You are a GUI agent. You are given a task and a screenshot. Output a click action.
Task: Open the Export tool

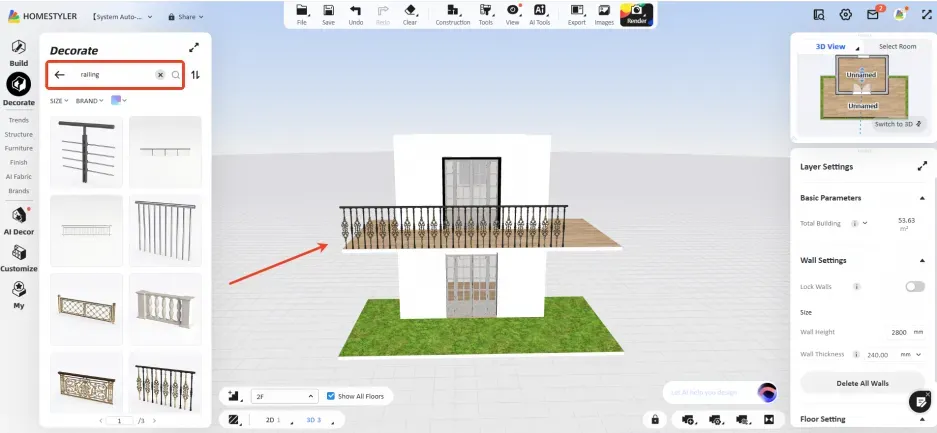(577, 13)
